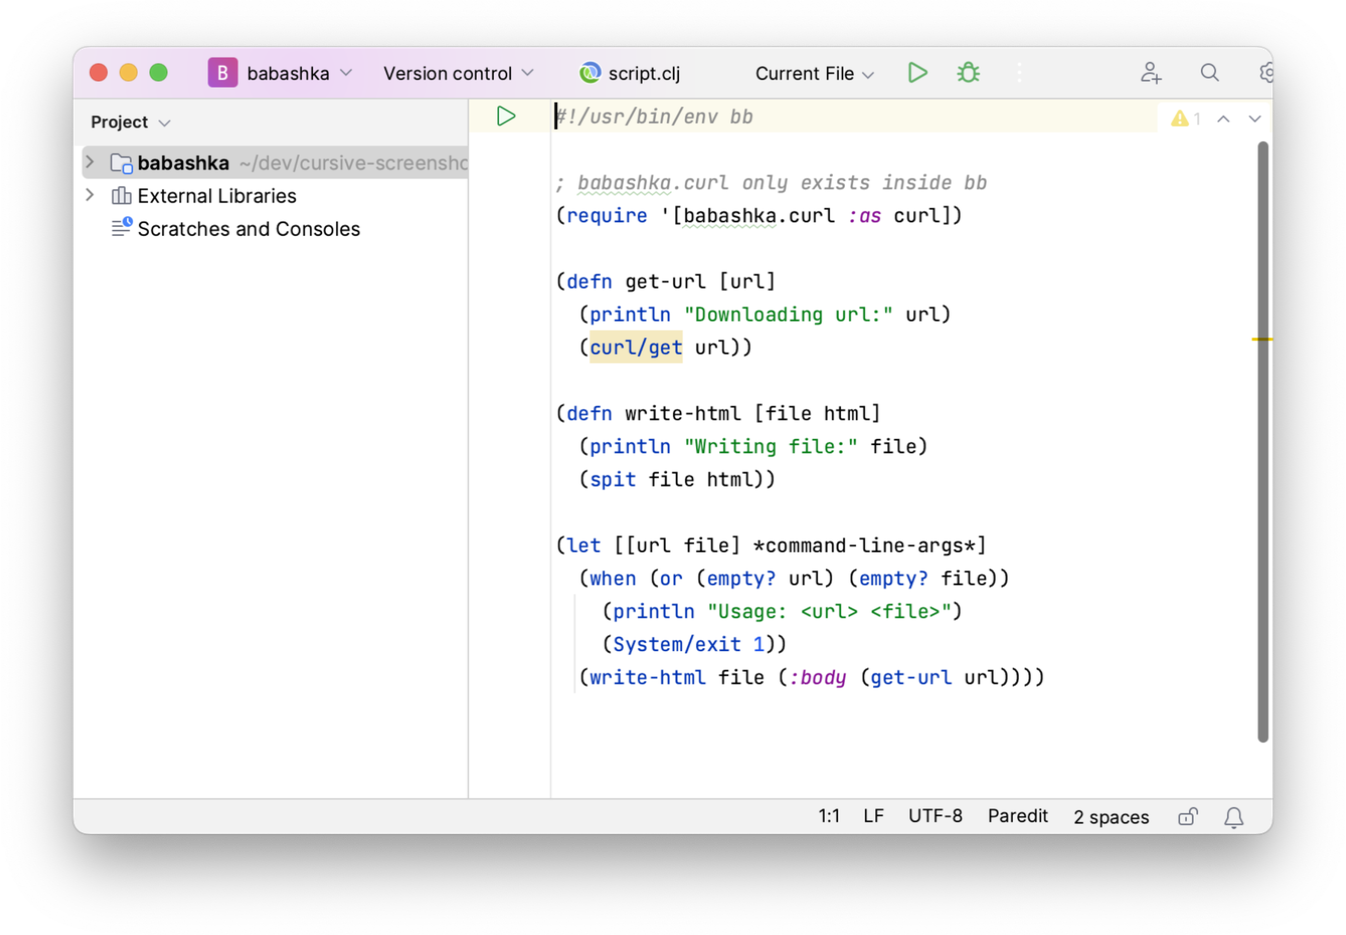Click the yellow warning stripe marker on scrollbar

1262,339
